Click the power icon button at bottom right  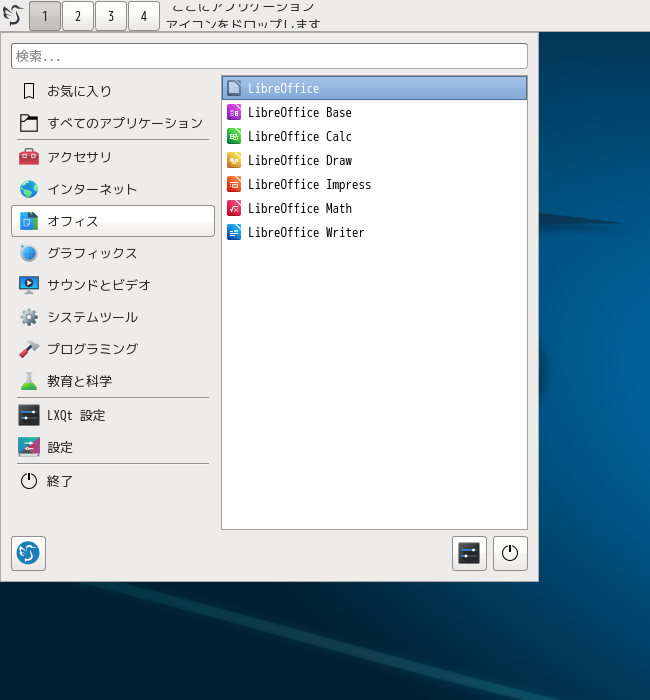pyautogui.click(x=510, y=553)
